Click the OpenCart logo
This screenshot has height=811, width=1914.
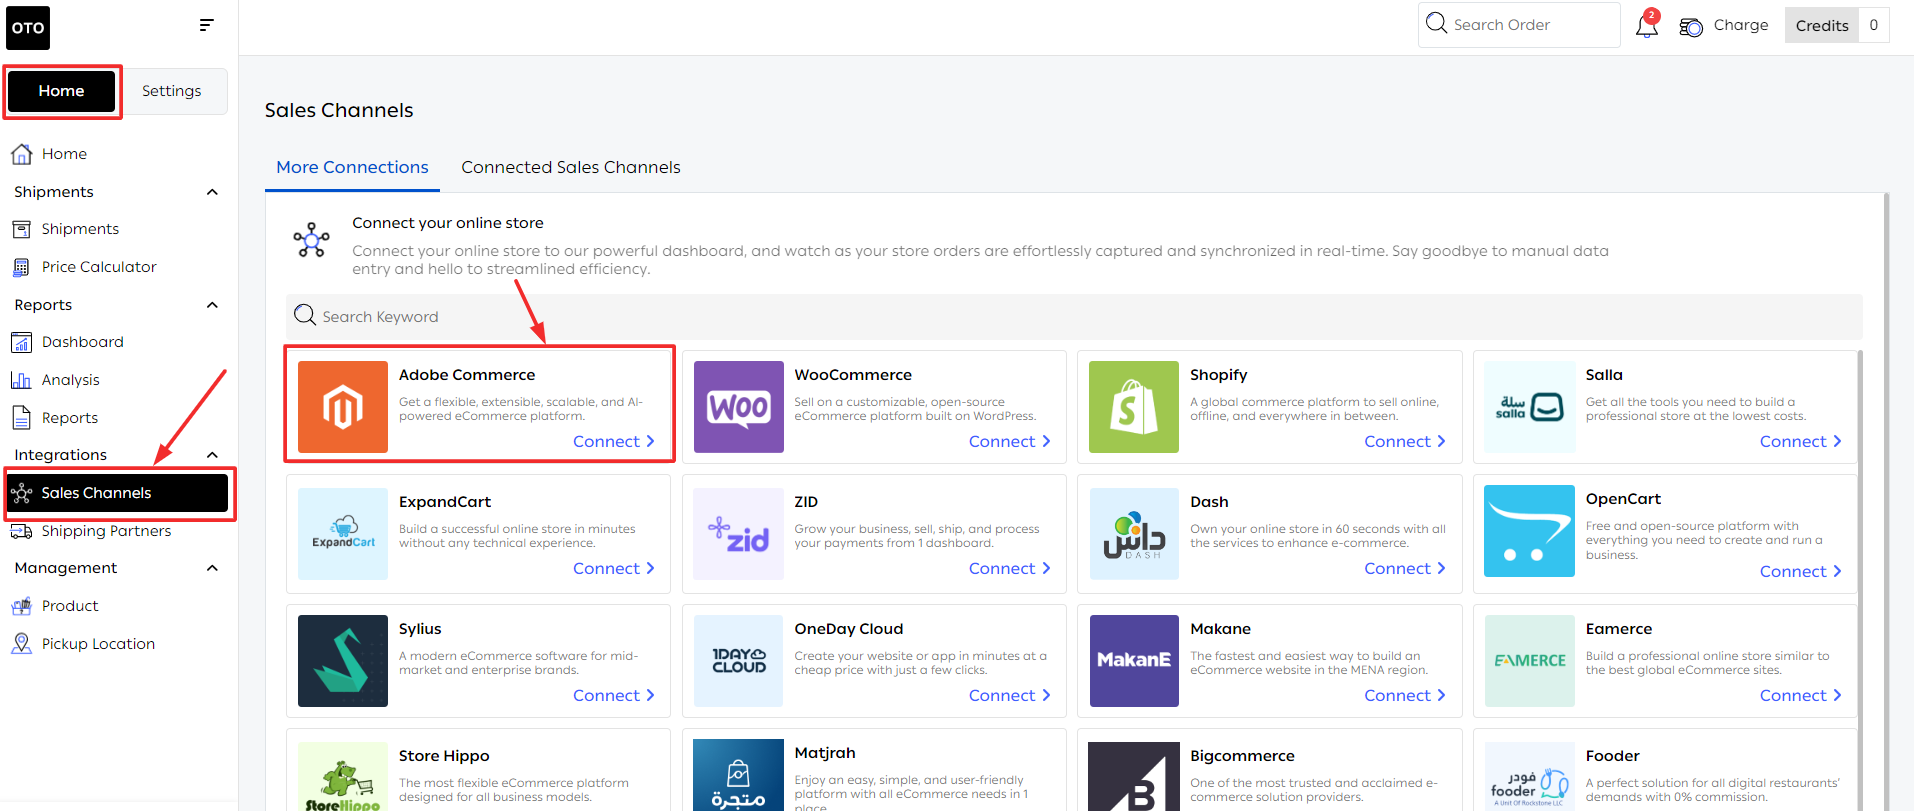click(1530, 531)
